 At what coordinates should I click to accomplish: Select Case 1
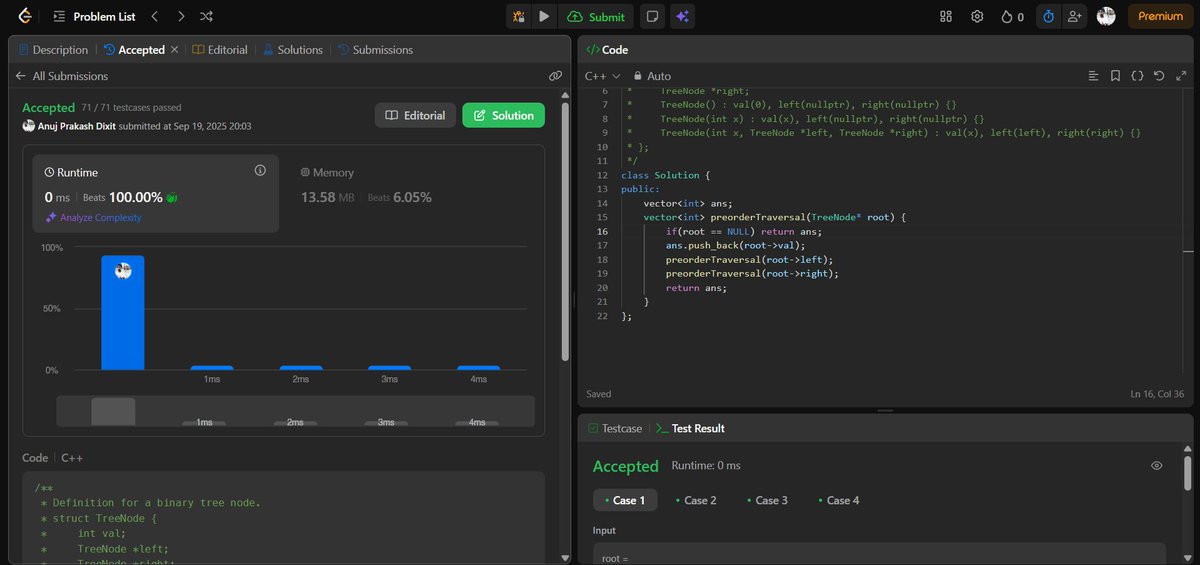pyautogui.click(x=625, y=500)
